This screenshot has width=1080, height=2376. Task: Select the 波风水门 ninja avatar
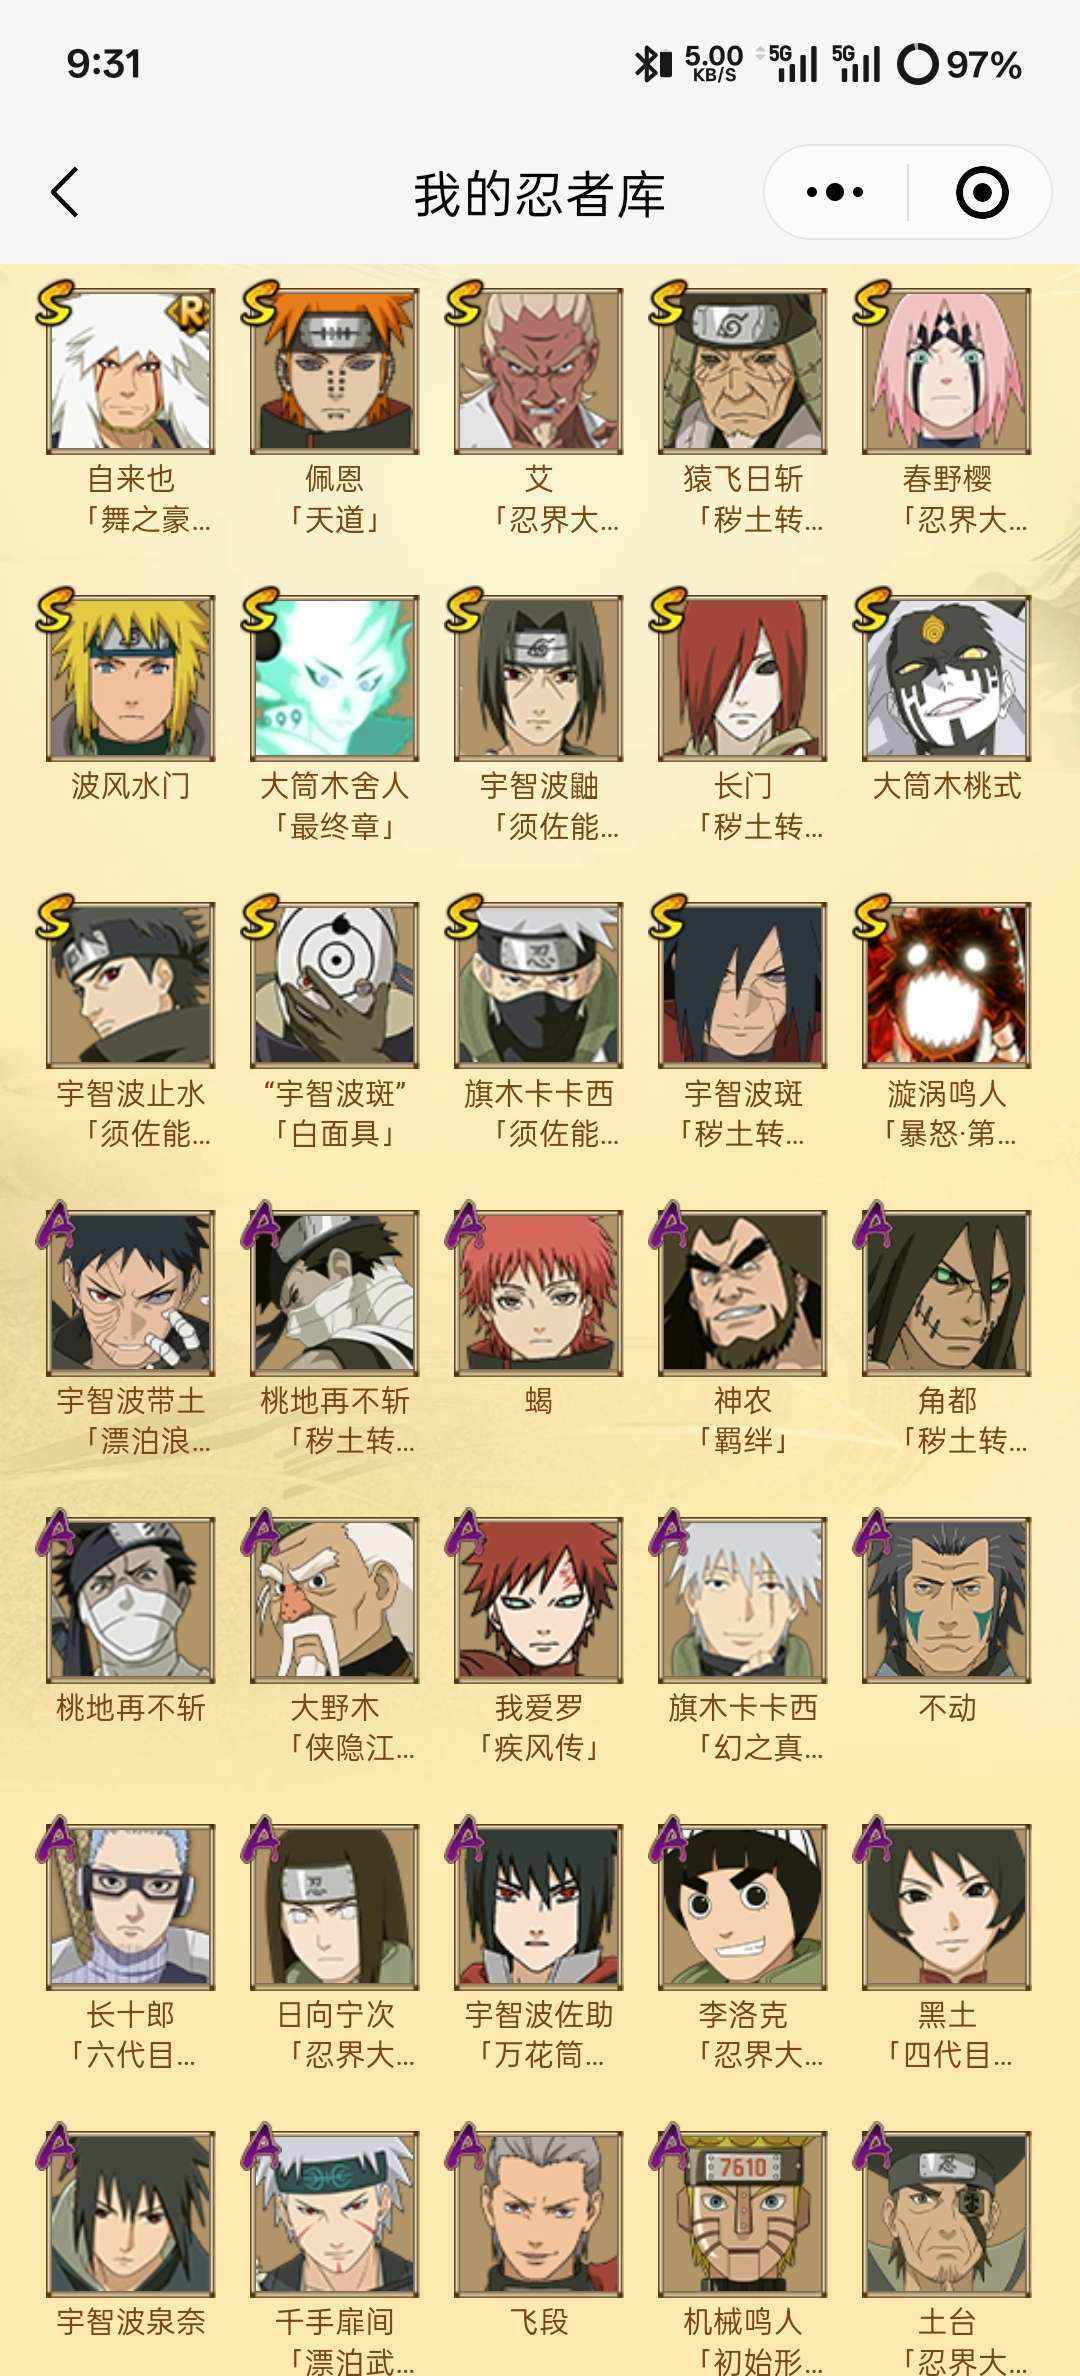pyautogui.click(x=131, y=678)
